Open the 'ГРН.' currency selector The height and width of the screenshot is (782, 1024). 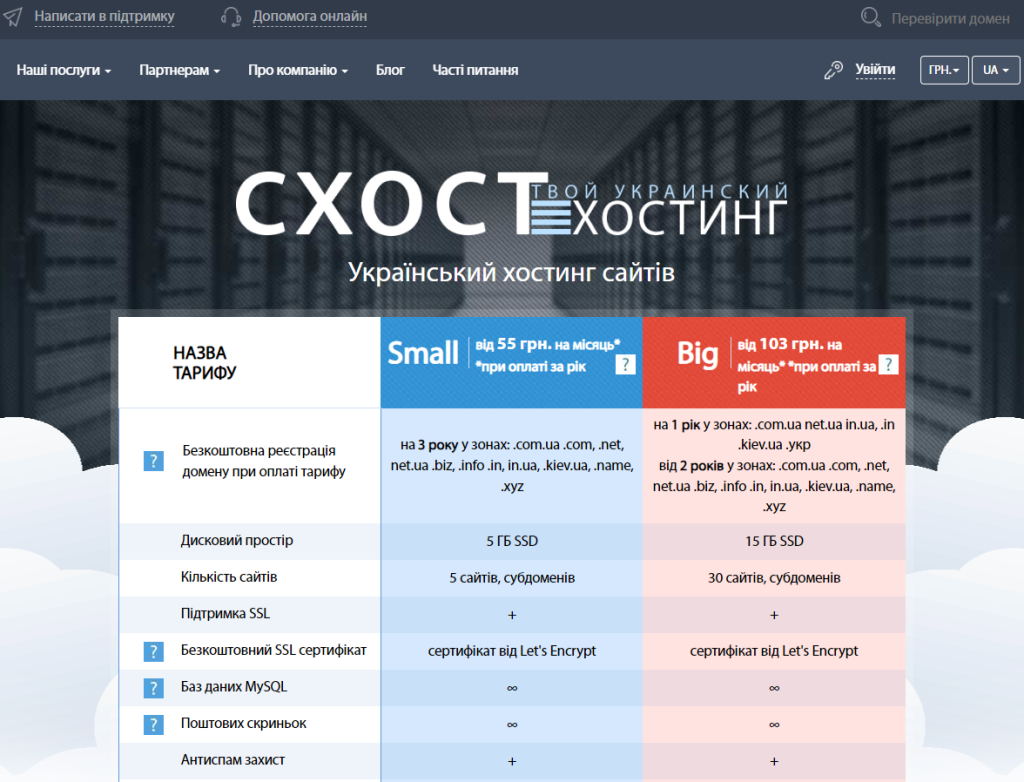943,70
